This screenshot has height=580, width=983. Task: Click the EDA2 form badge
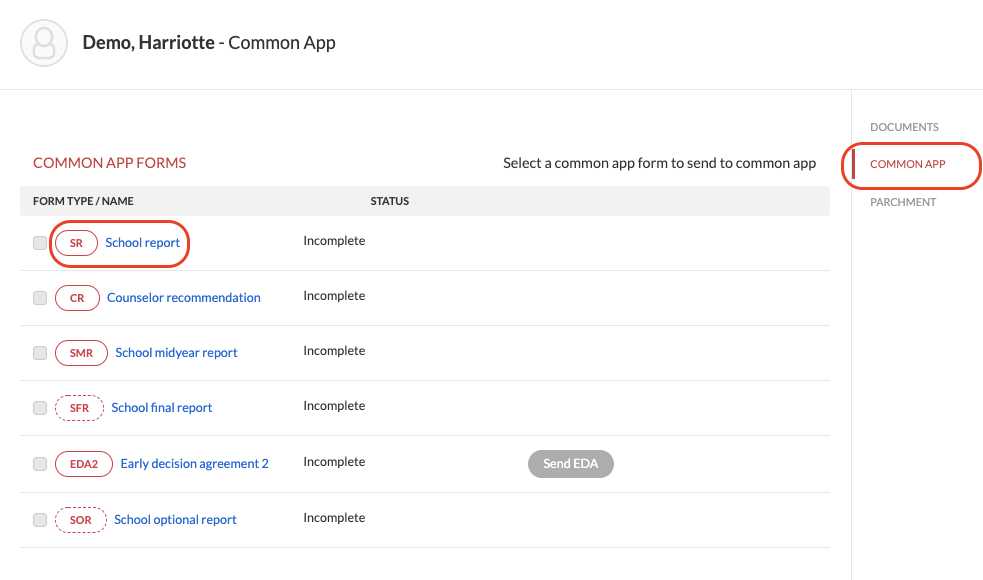(x=84, y=464)
